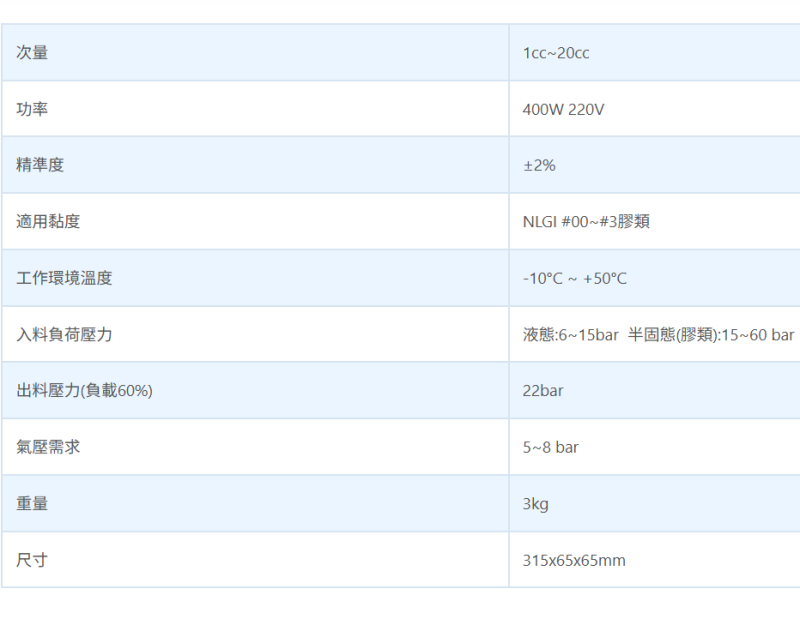The image size is (800, 637).
Task: Select the 1cc~20cc value cell
Action: (x=556, y=53)
